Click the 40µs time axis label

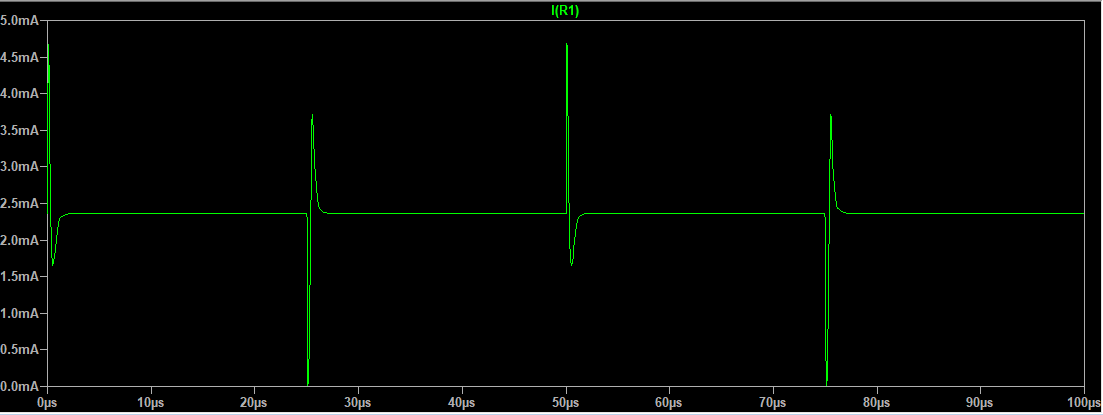pyautogui.click(x=461, y=403)
